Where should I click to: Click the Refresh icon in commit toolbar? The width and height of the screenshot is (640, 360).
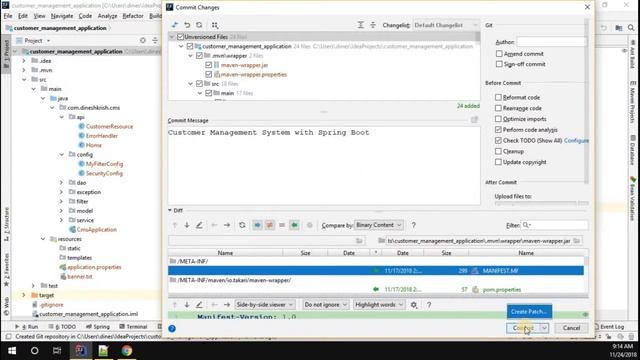(199, 25)
